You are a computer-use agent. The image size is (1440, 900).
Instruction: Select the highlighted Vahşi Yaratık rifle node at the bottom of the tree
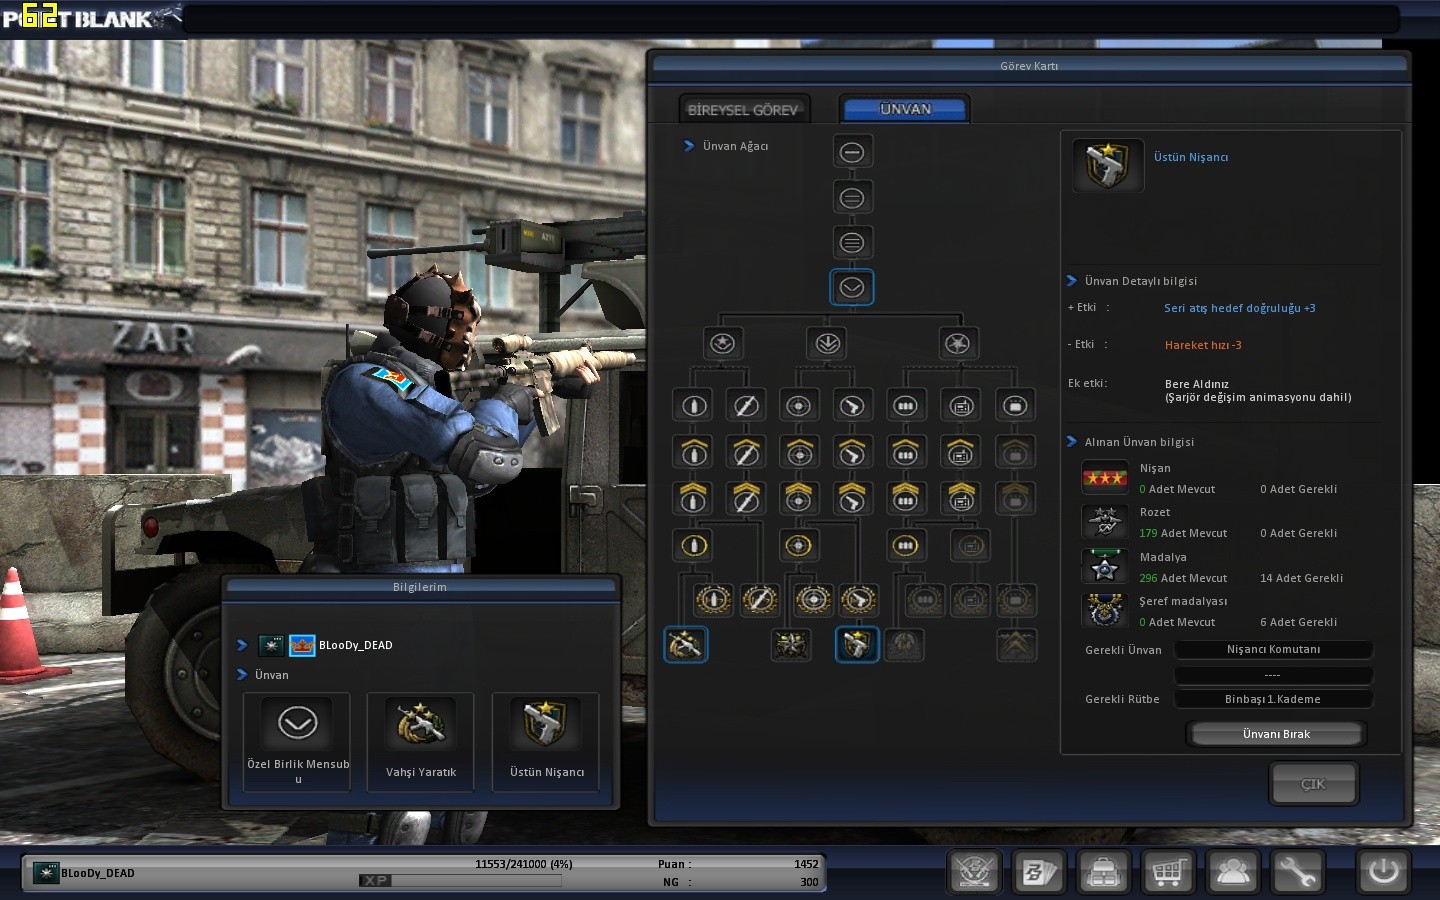coord(686,645)
